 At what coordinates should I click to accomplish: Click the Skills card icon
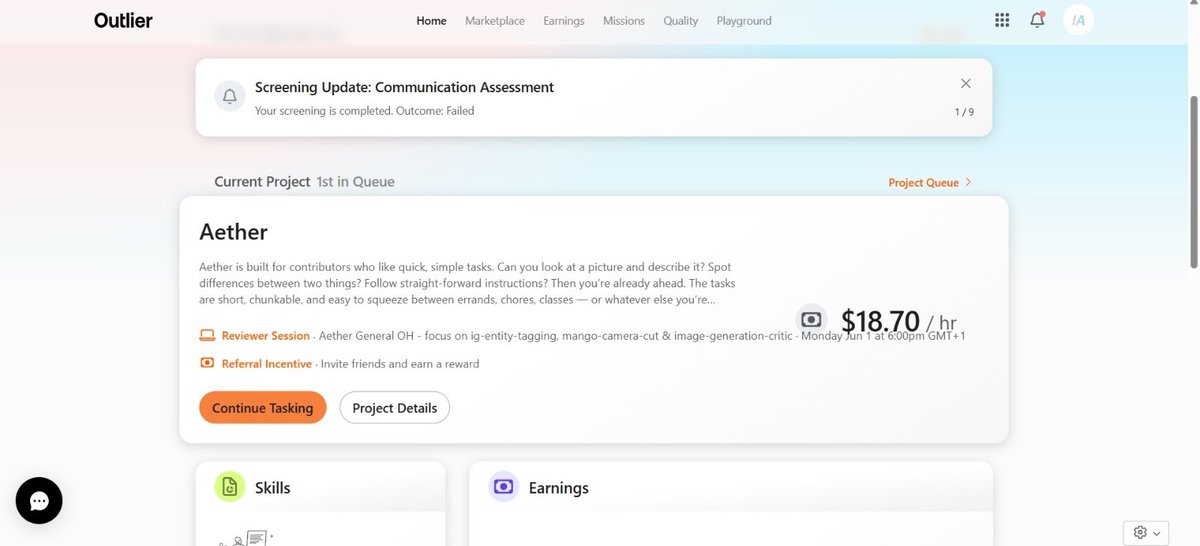click(x=230, y=487)
